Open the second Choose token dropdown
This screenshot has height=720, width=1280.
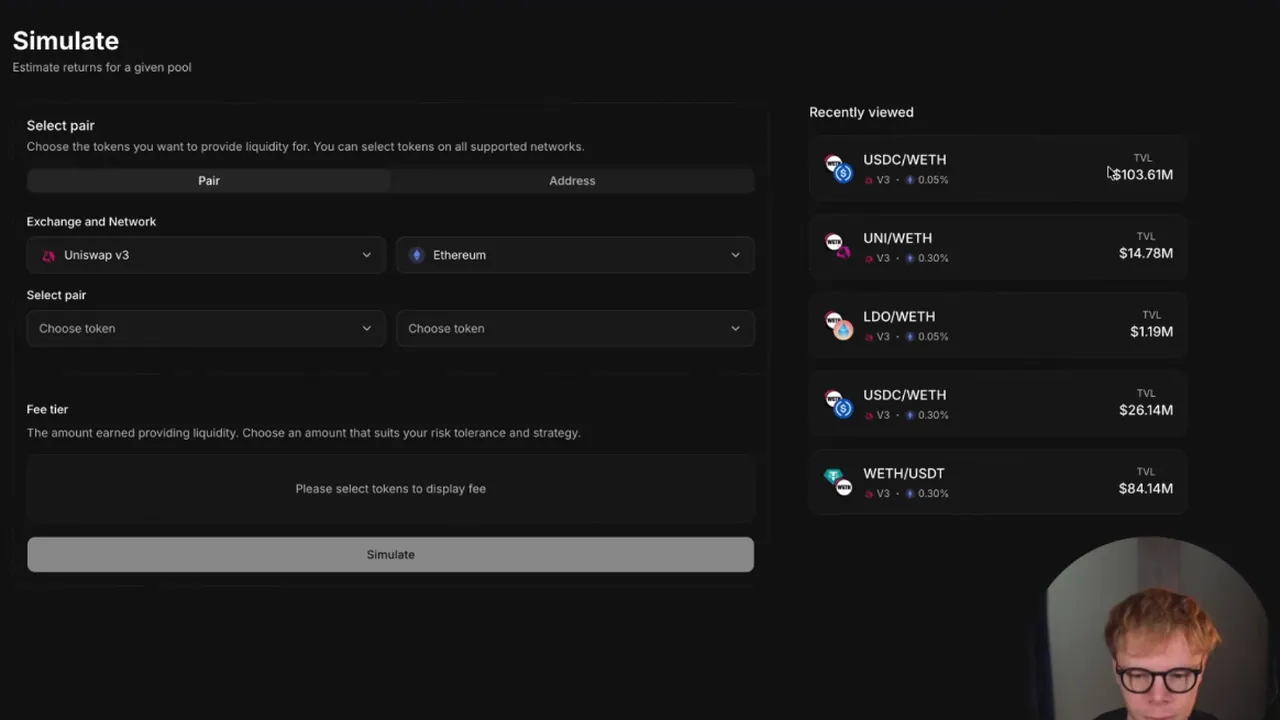575,328
